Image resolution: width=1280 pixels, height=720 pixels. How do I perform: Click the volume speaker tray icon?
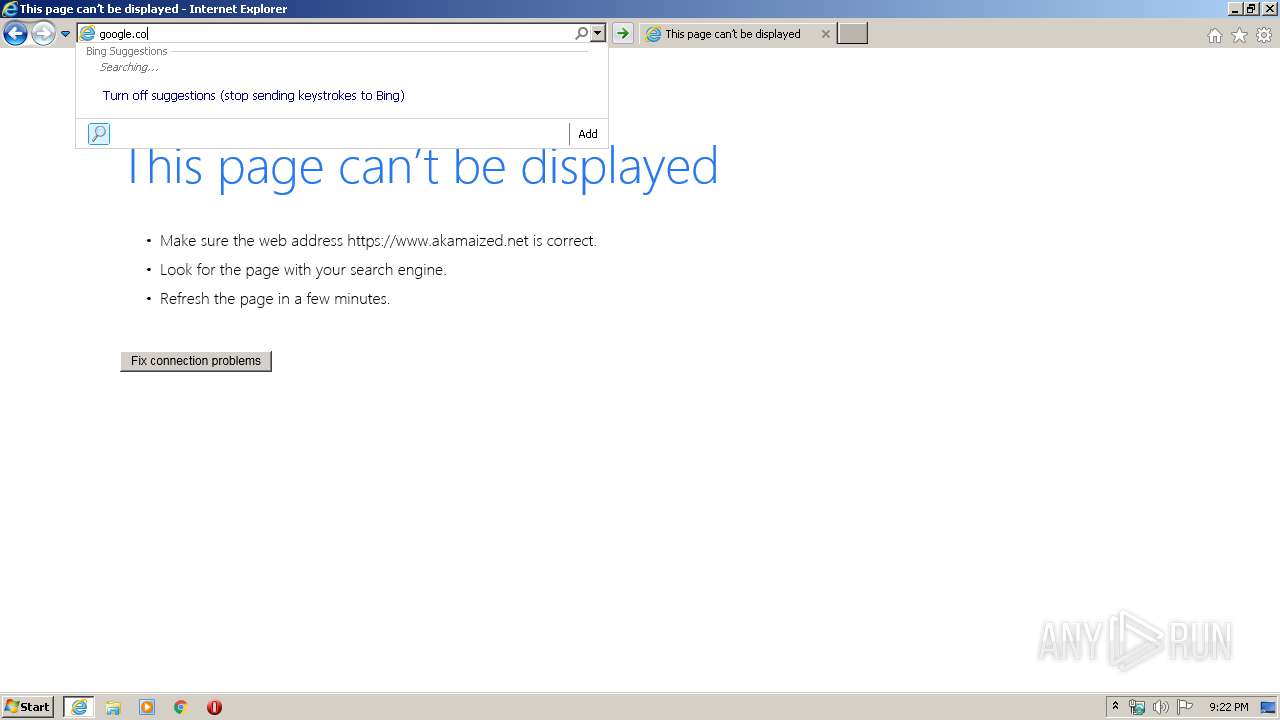pos(1161,707)
